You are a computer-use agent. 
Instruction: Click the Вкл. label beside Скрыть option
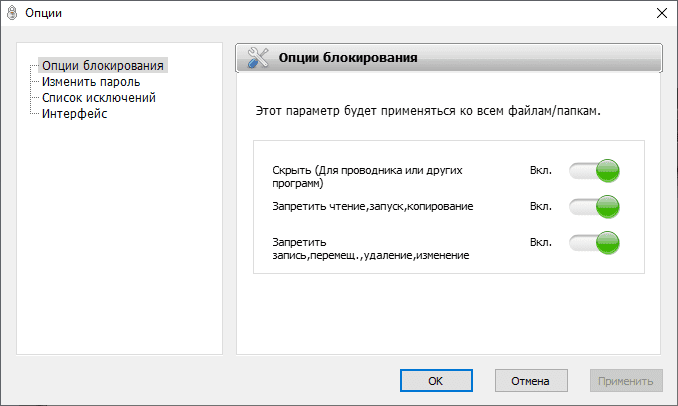(x=541, y=171)
